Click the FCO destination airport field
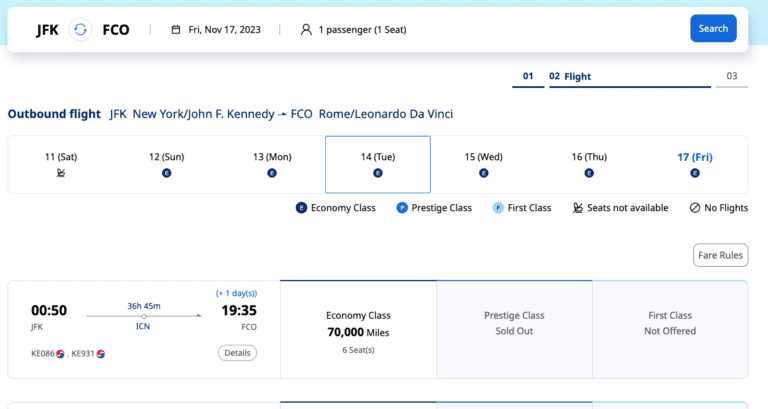The width and height of the screenshot is (768, 409). [x=116, y=29]
